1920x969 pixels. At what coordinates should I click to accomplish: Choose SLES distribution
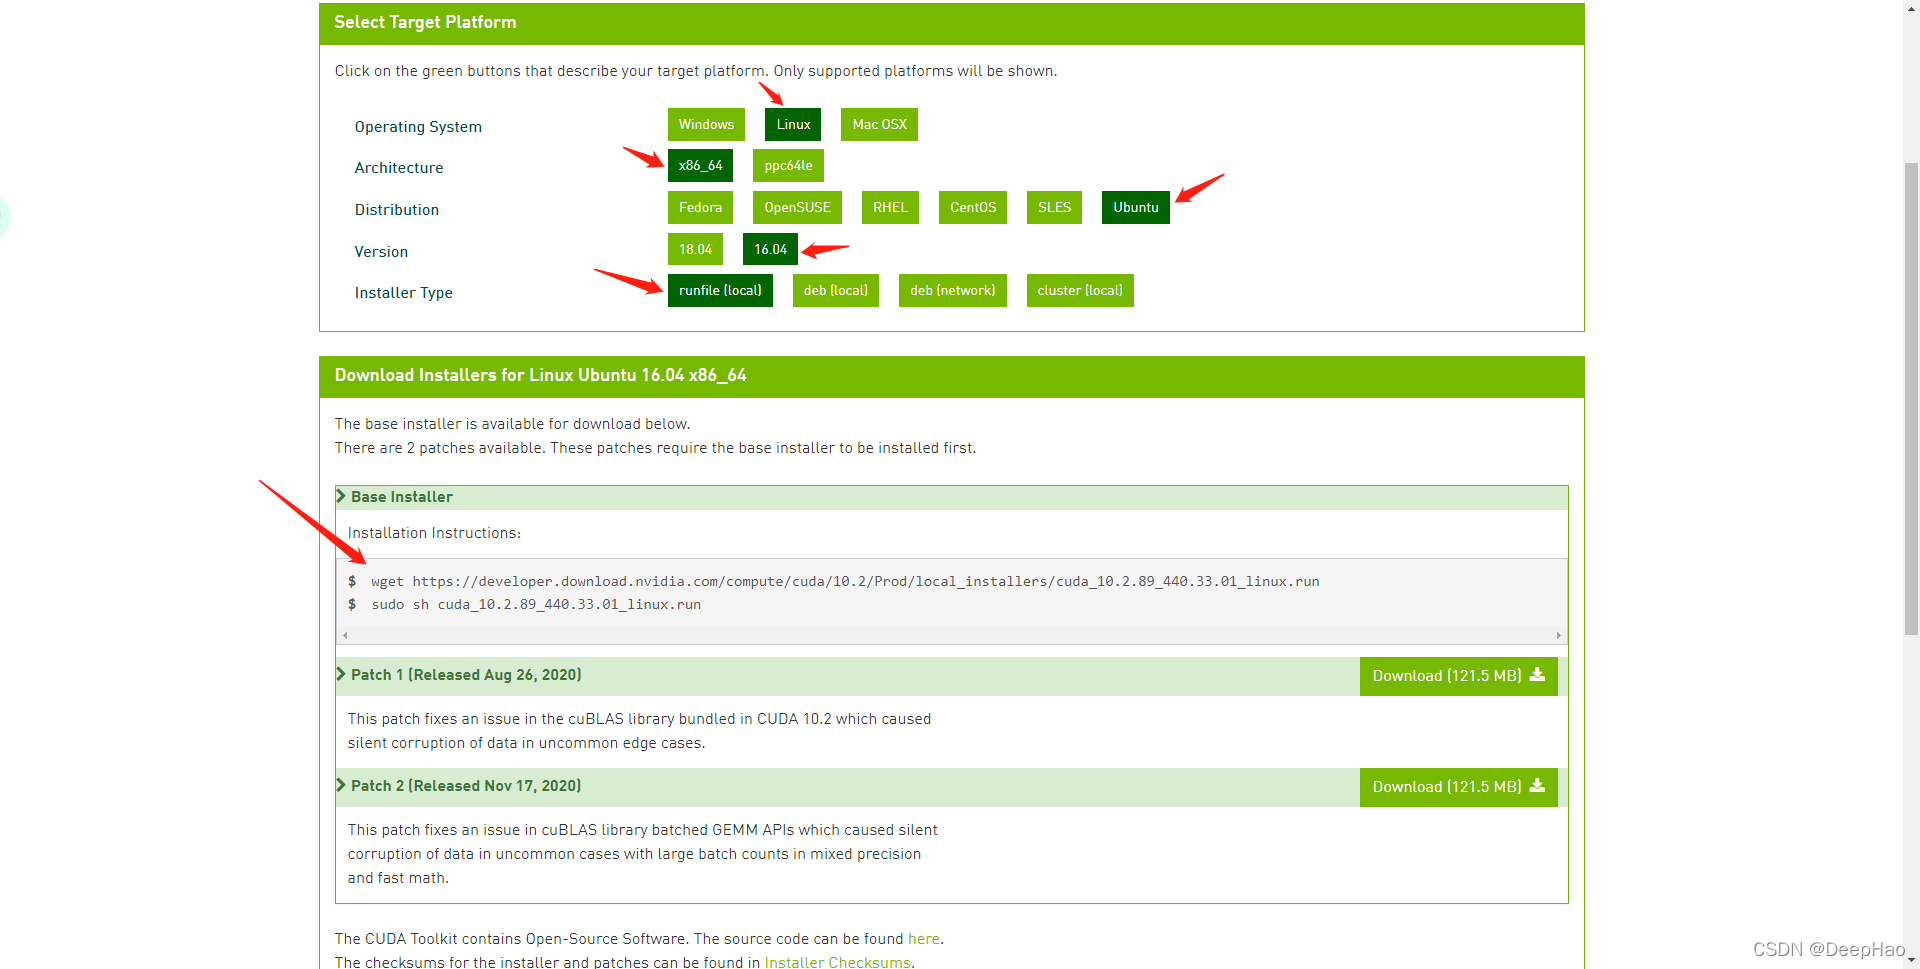point(1054,208)
